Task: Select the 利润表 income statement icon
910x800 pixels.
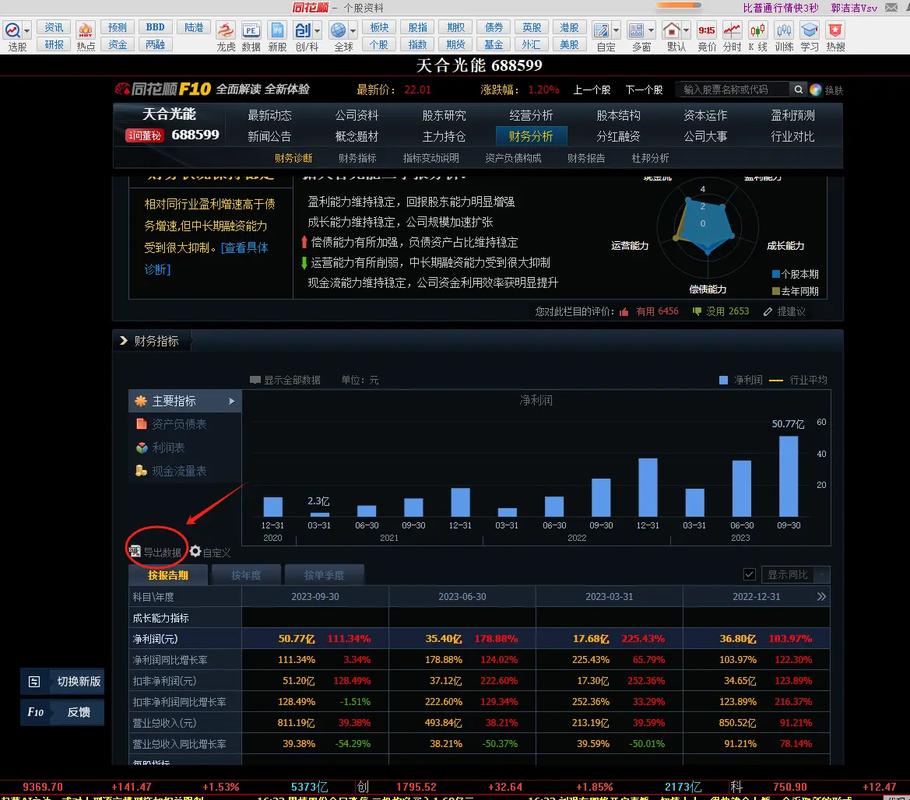Action: point(140,448)
